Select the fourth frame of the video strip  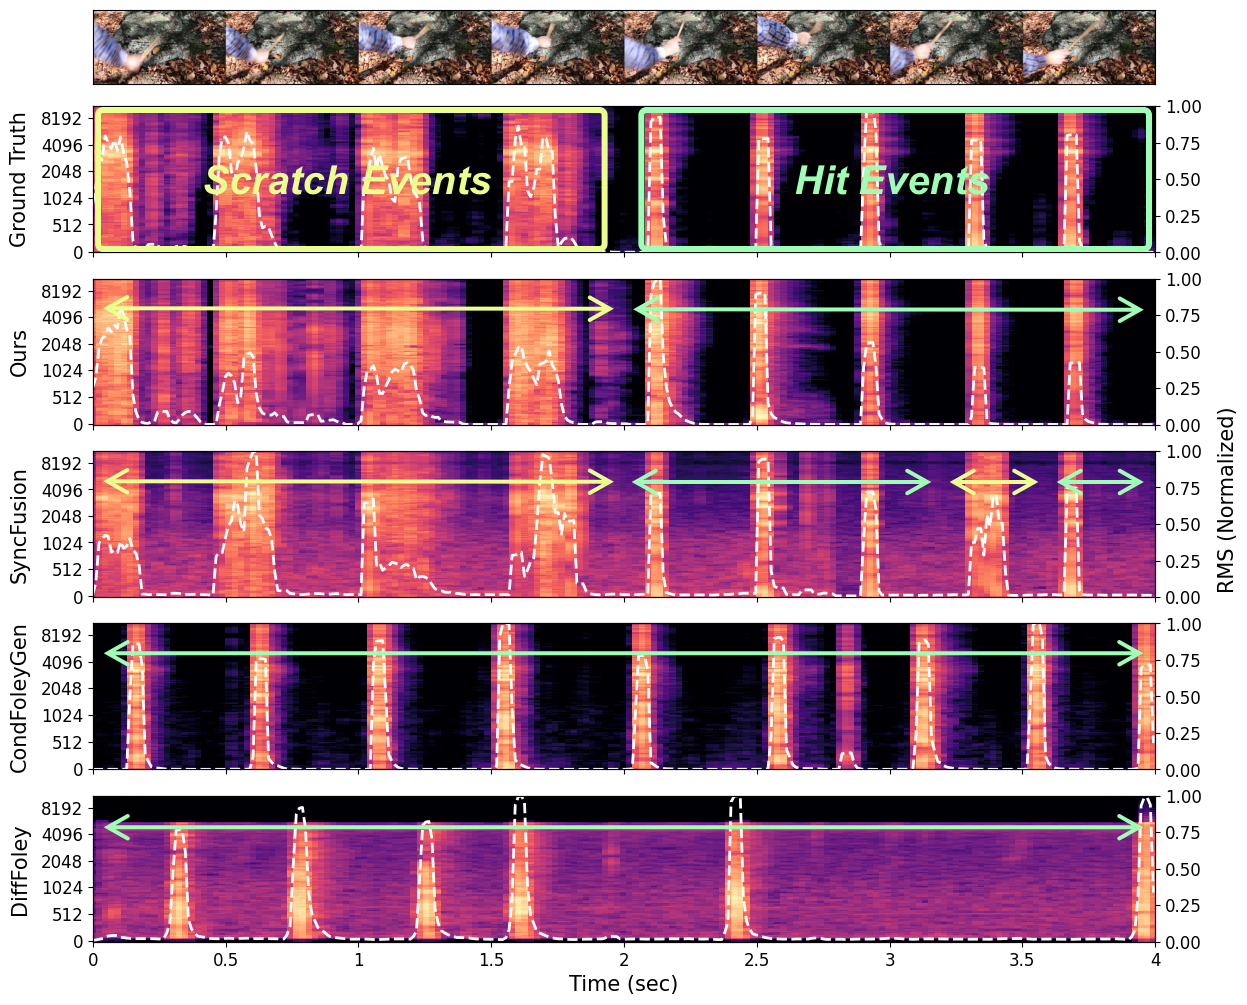click(x=558, y=47)
